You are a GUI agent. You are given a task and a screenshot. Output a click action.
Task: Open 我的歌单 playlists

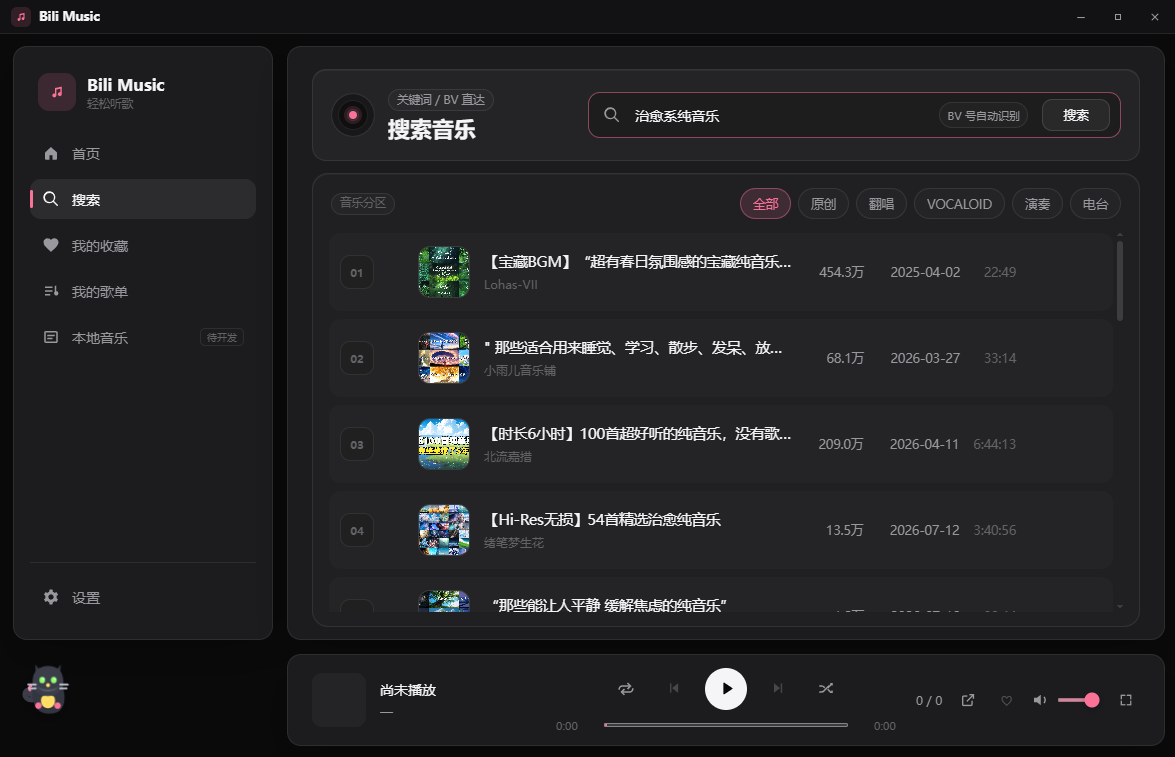142,292
